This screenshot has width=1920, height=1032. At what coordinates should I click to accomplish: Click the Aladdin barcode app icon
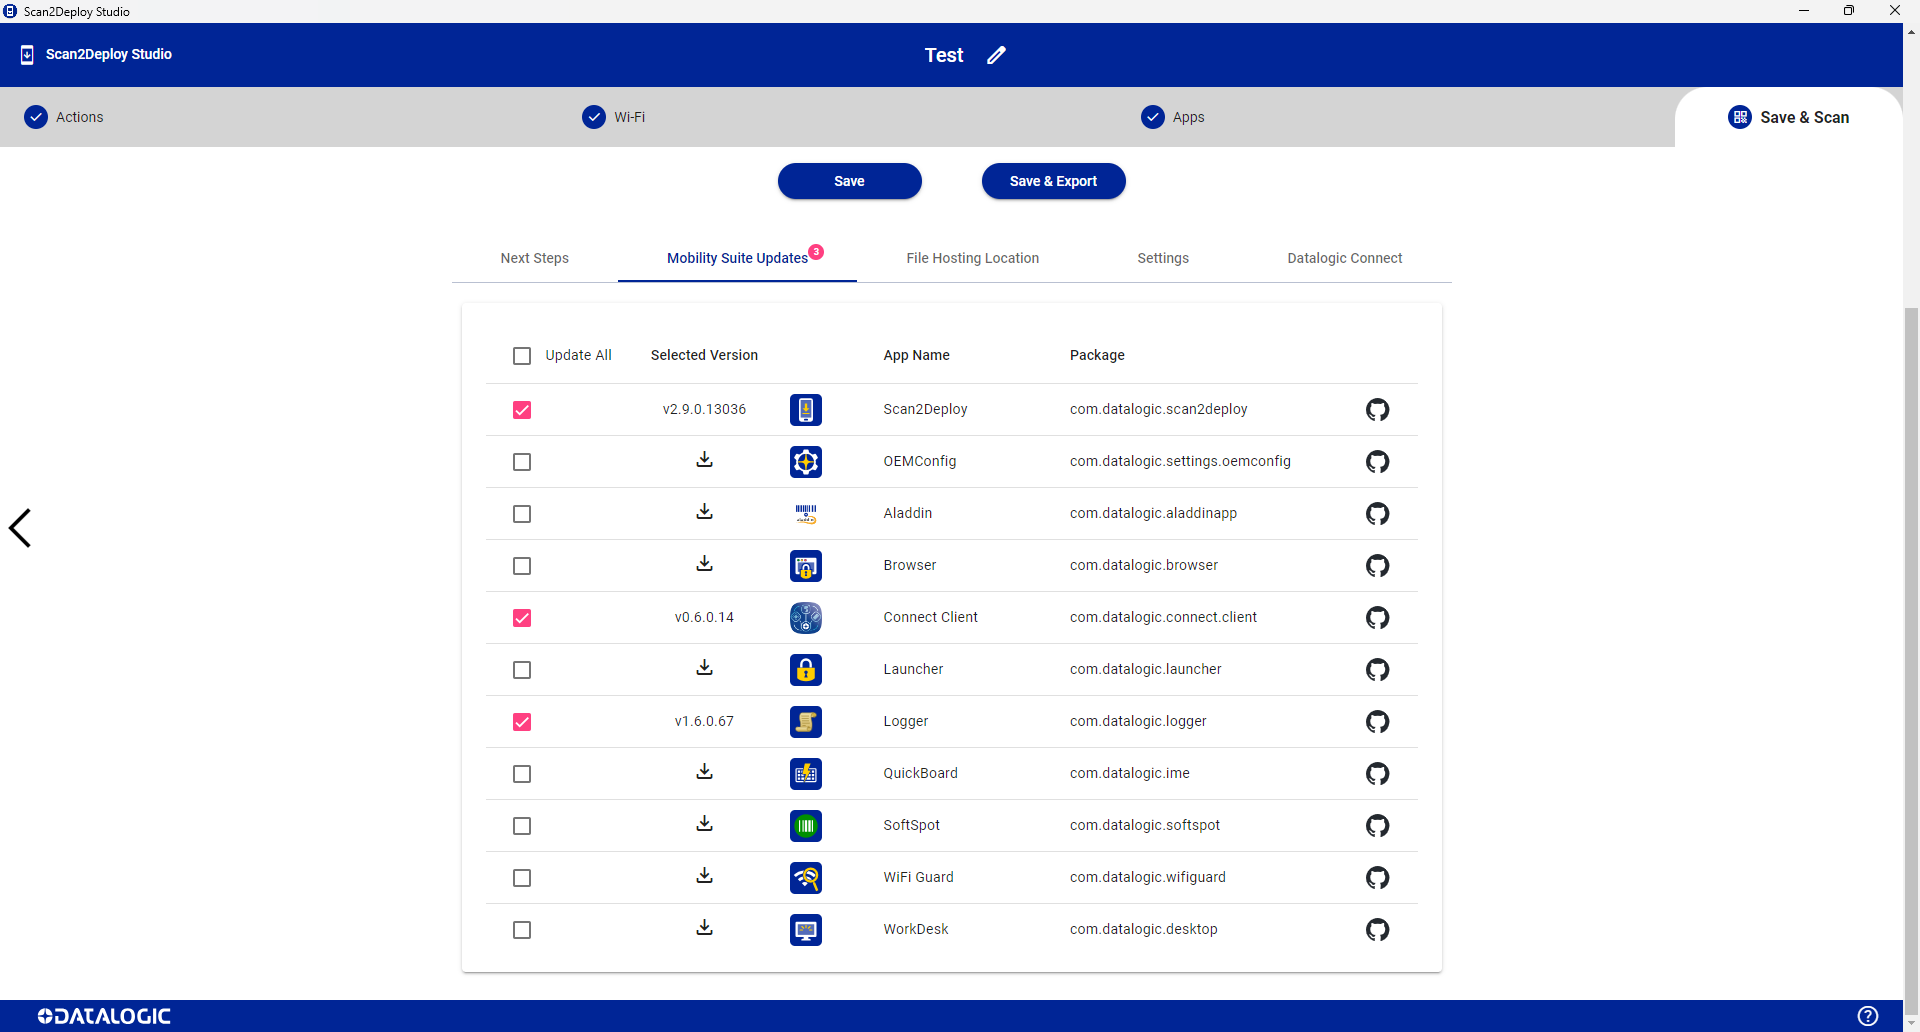pos(805,513)
